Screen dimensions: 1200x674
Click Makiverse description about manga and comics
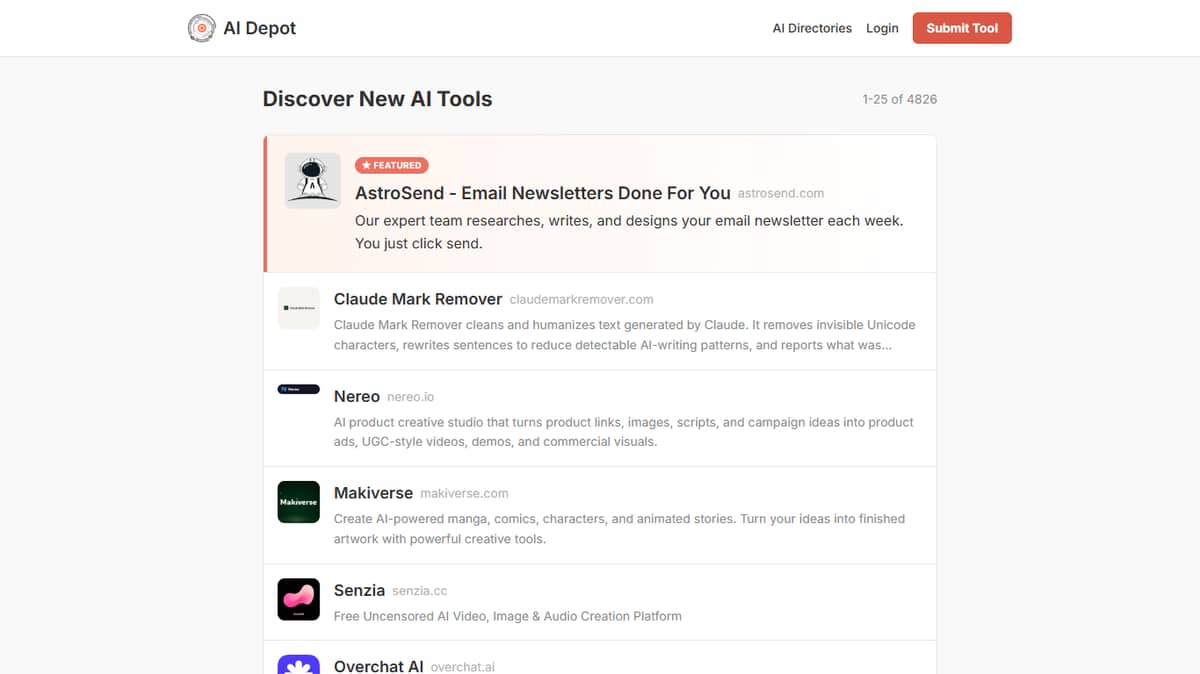click(619, 529)
